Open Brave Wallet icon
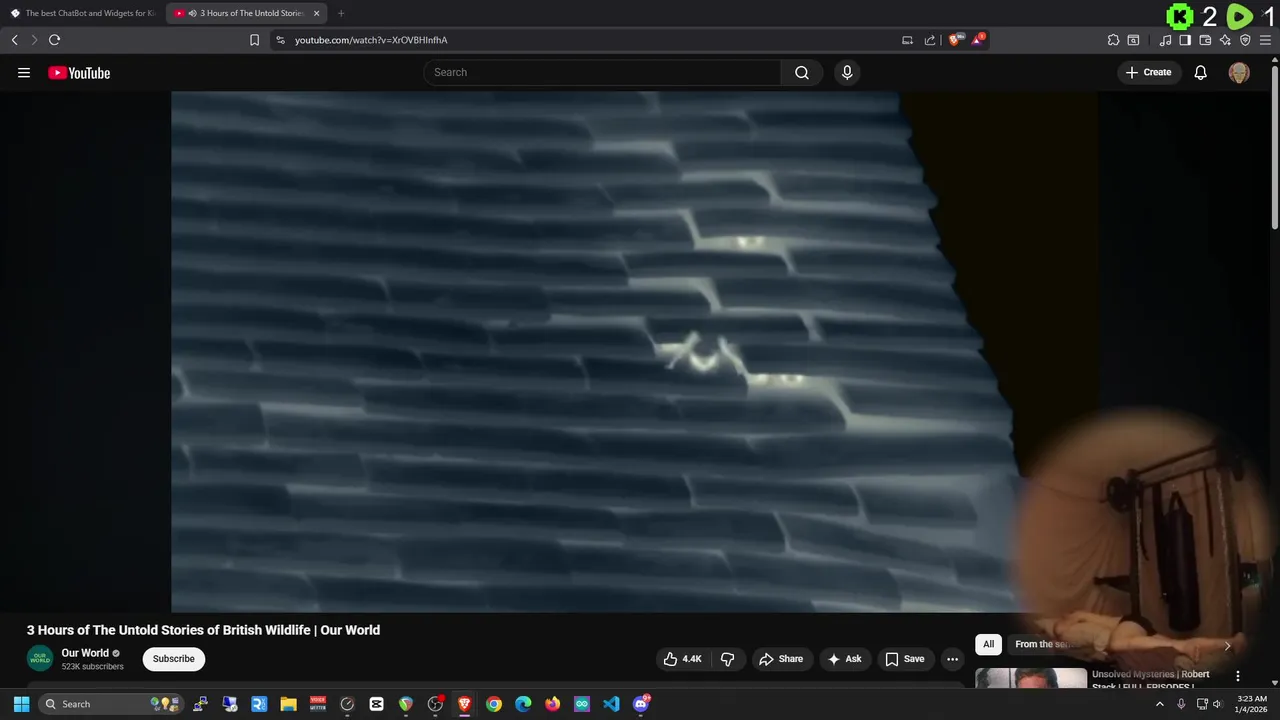The height and width of the screenshot is (720, 1280). [1205, 40]
